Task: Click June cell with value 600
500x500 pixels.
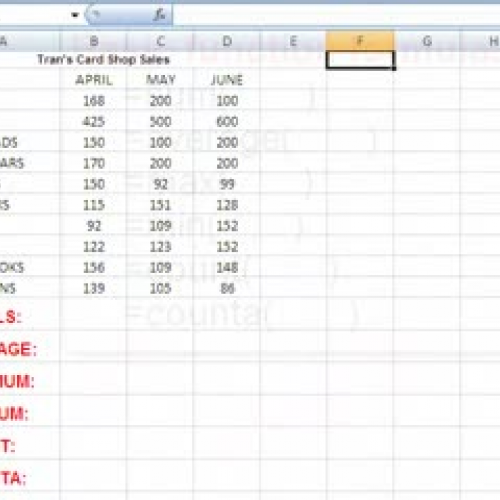Action: (227, 122)
